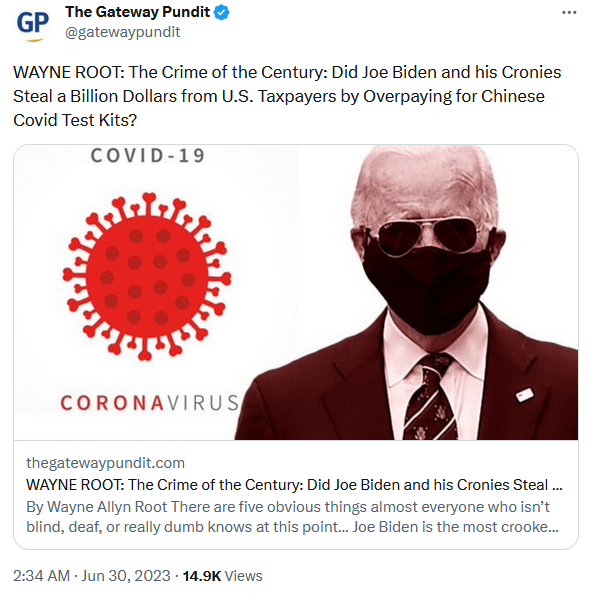Open the three-dot more options menu
595x602 pixels.
[569, 13]
